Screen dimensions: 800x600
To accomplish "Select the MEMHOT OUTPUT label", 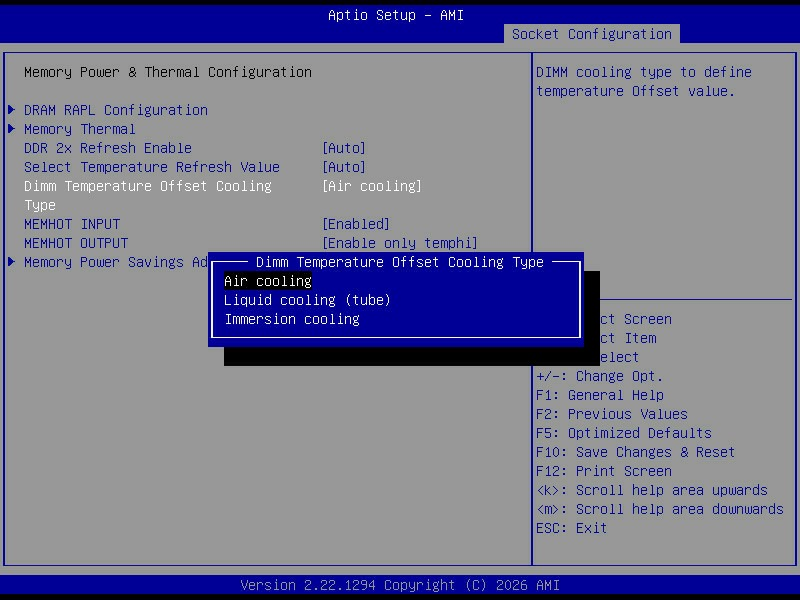I will pyautogui.click(x=76, y=243).
